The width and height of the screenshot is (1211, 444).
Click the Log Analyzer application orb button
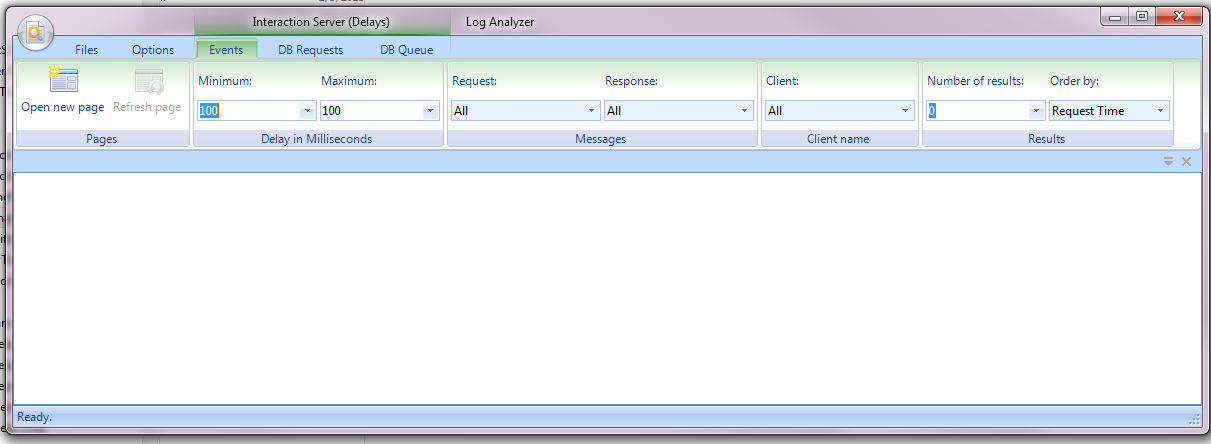(x=35, y=33)
